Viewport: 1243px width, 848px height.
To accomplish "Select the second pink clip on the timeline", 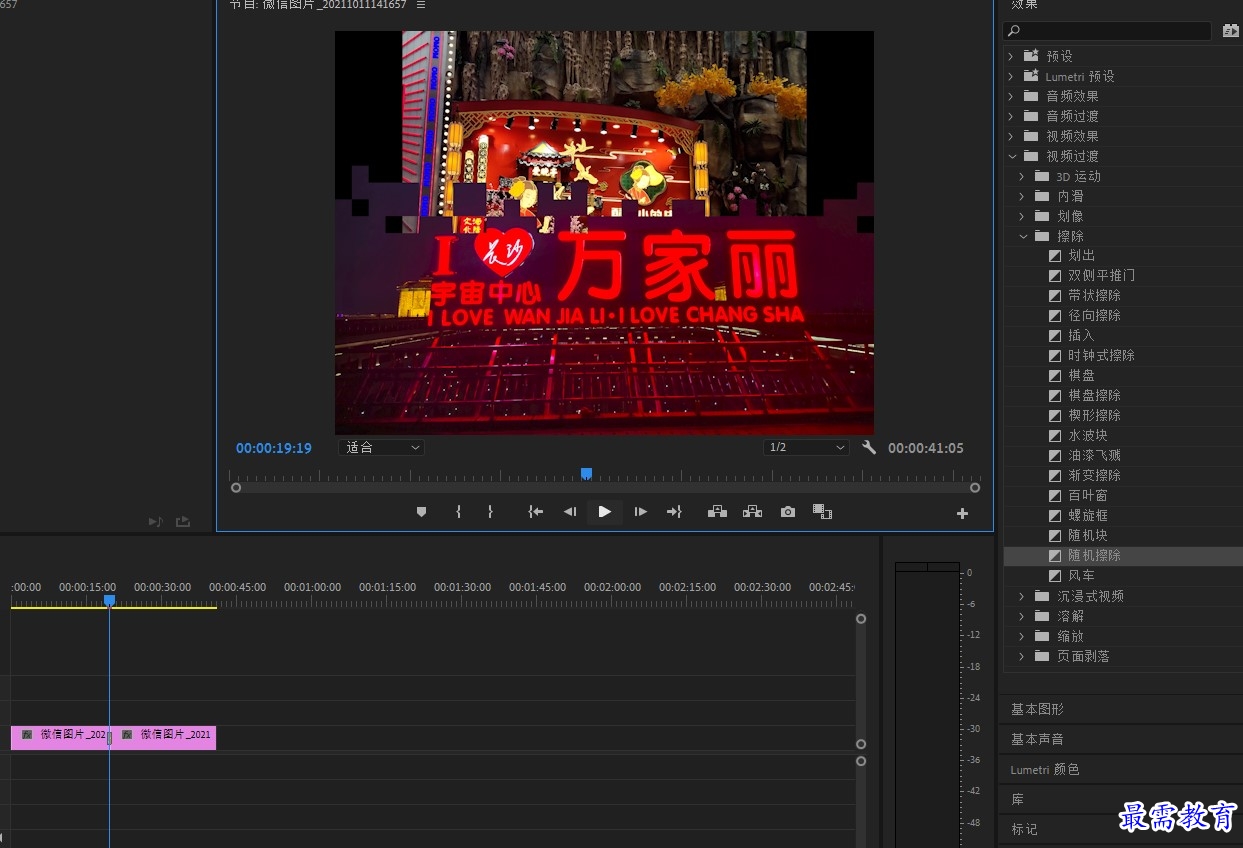I will [x=163, y=737].
